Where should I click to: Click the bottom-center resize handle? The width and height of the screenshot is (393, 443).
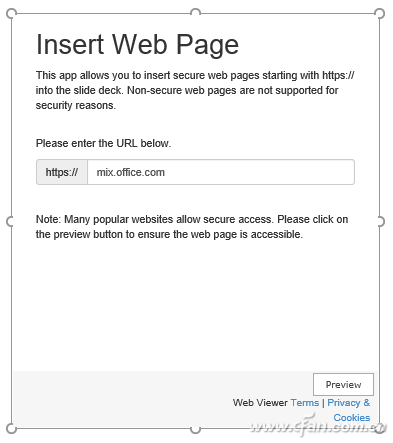195,430
